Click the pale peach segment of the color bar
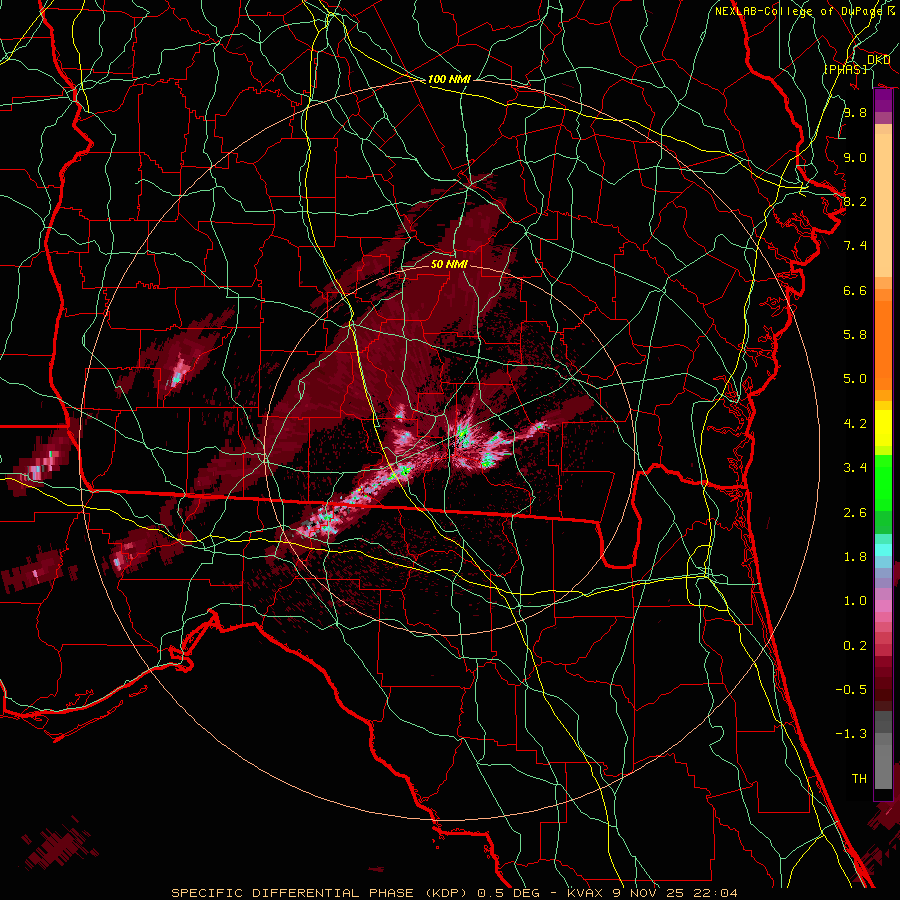Image resolution: width=900 pixels, height=900 pixels. [x=883, y=205]
